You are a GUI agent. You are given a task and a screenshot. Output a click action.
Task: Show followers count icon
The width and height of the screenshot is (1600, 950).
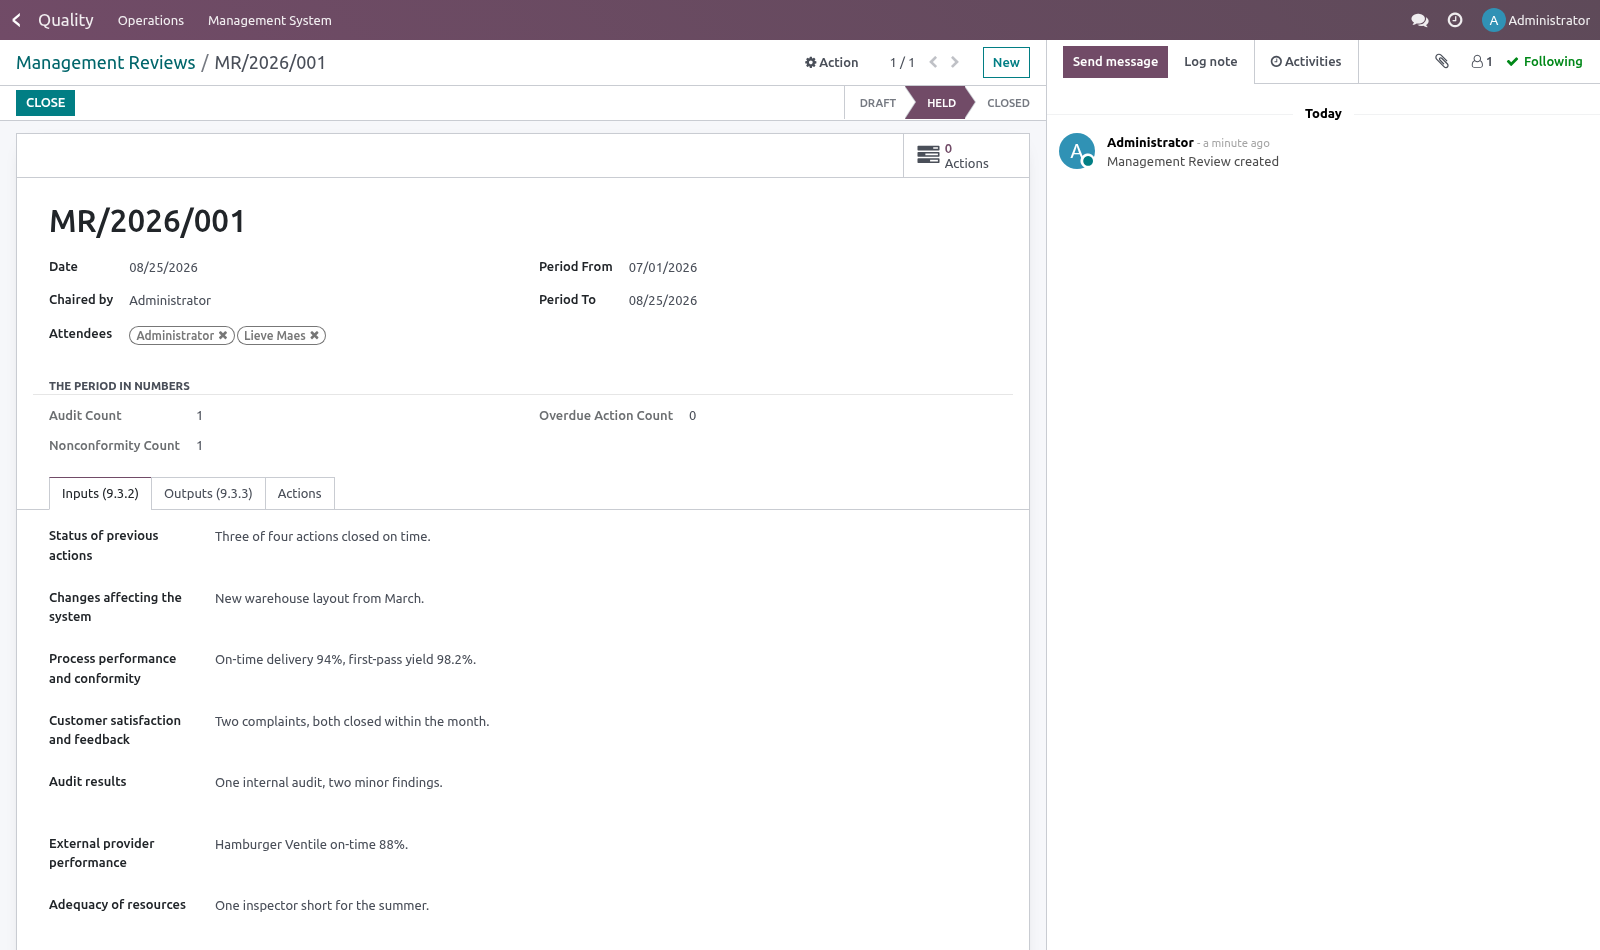(1482, 62)
